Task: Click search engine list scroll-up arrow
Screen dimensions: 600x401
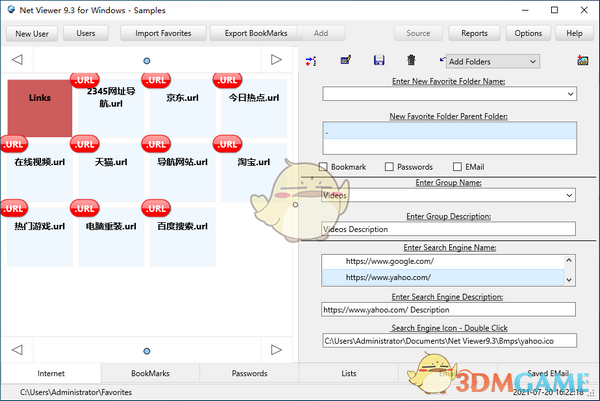Action: [569, 261]
